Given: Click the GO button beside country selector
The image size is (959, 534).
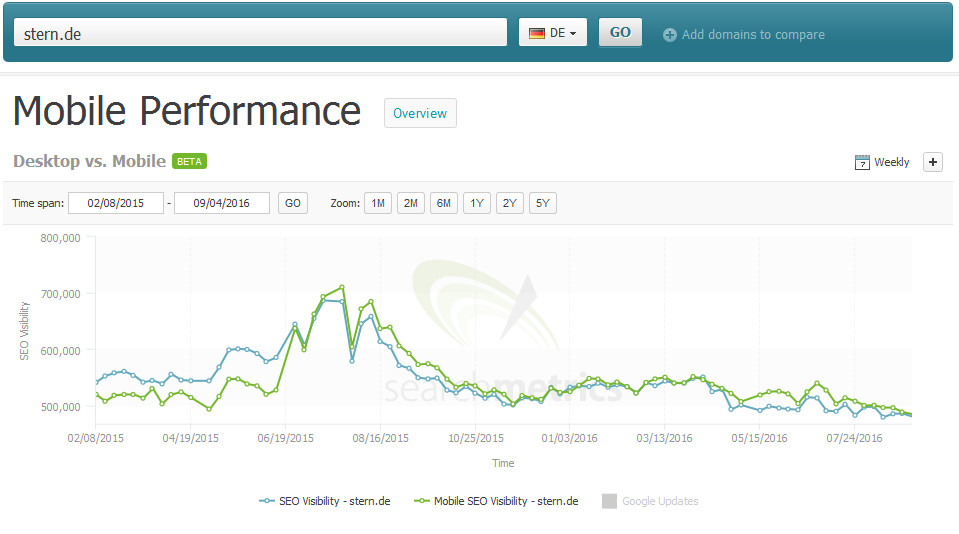Looking at the screenshot, I should click(620, 32).
